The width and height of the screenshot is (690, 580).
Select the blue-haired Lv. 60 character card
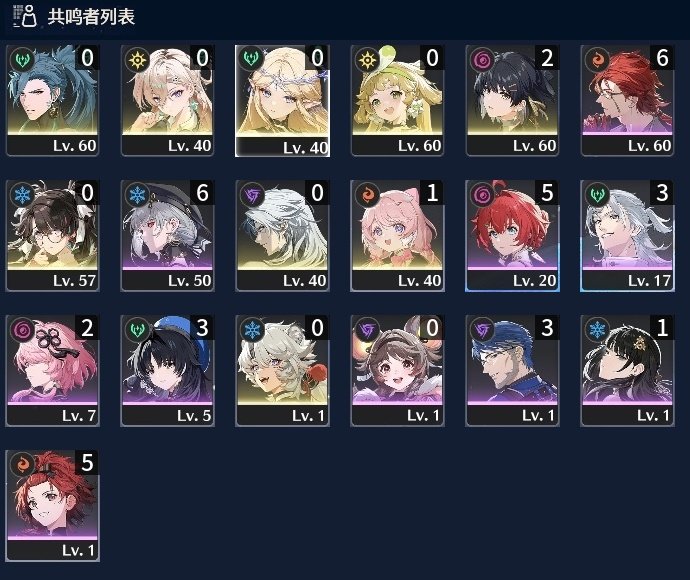click(x=52, y=100)
